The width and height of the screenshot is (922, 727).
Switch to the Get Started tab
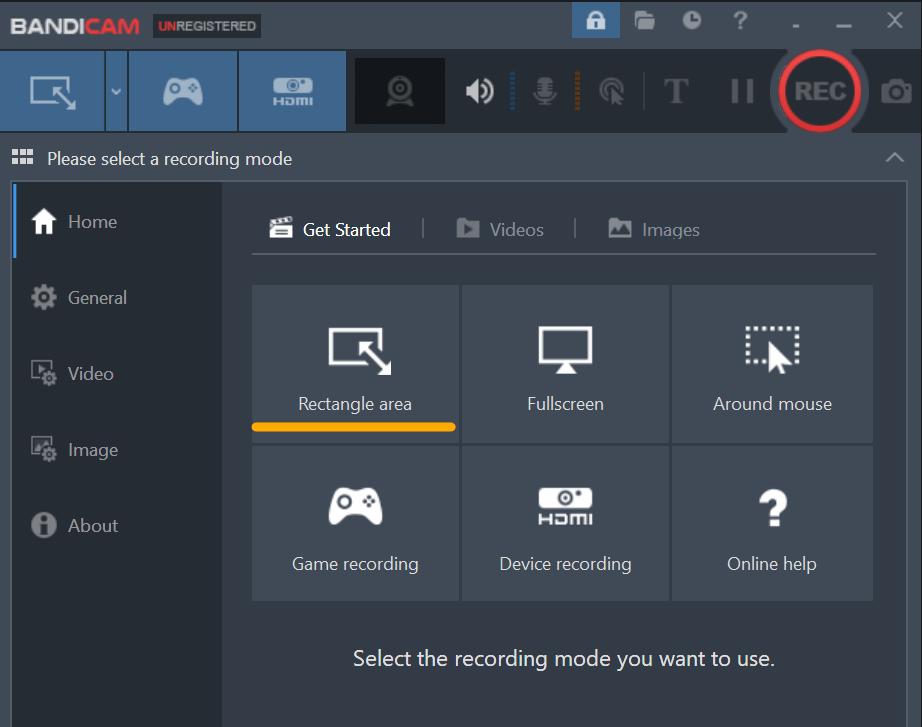(x=330, y=229)
